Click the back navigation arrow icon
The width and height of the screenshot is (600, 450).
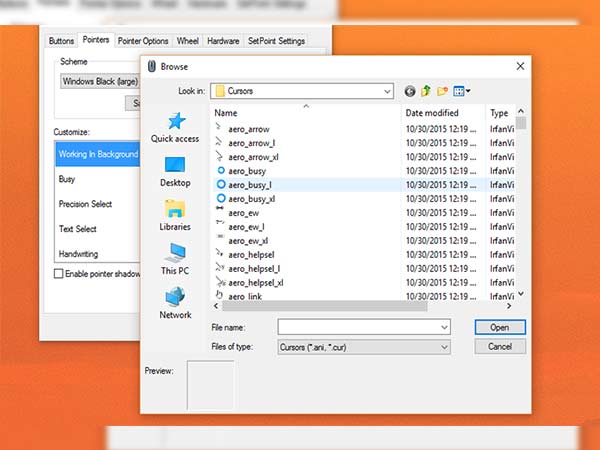pyautogui.click(x=410, y=91)
